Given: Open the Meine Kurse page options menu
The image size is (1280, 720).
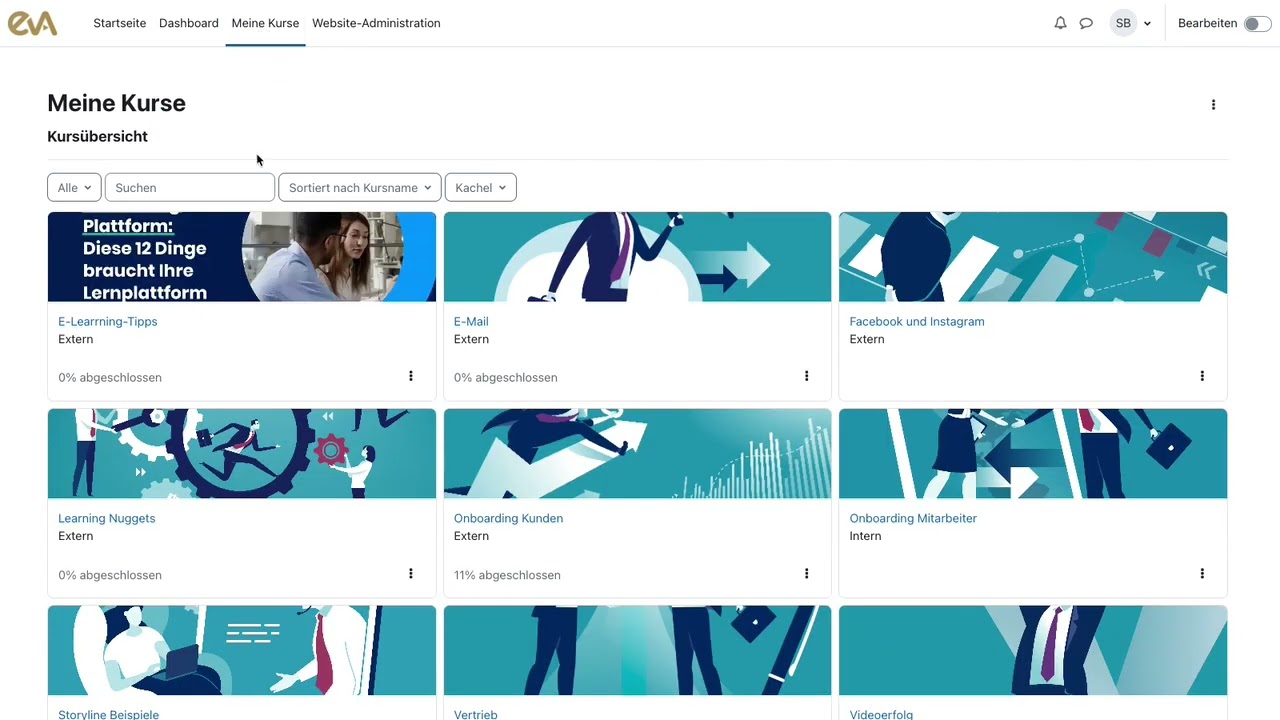Looking at the screenshot, I should (1213, 104).
